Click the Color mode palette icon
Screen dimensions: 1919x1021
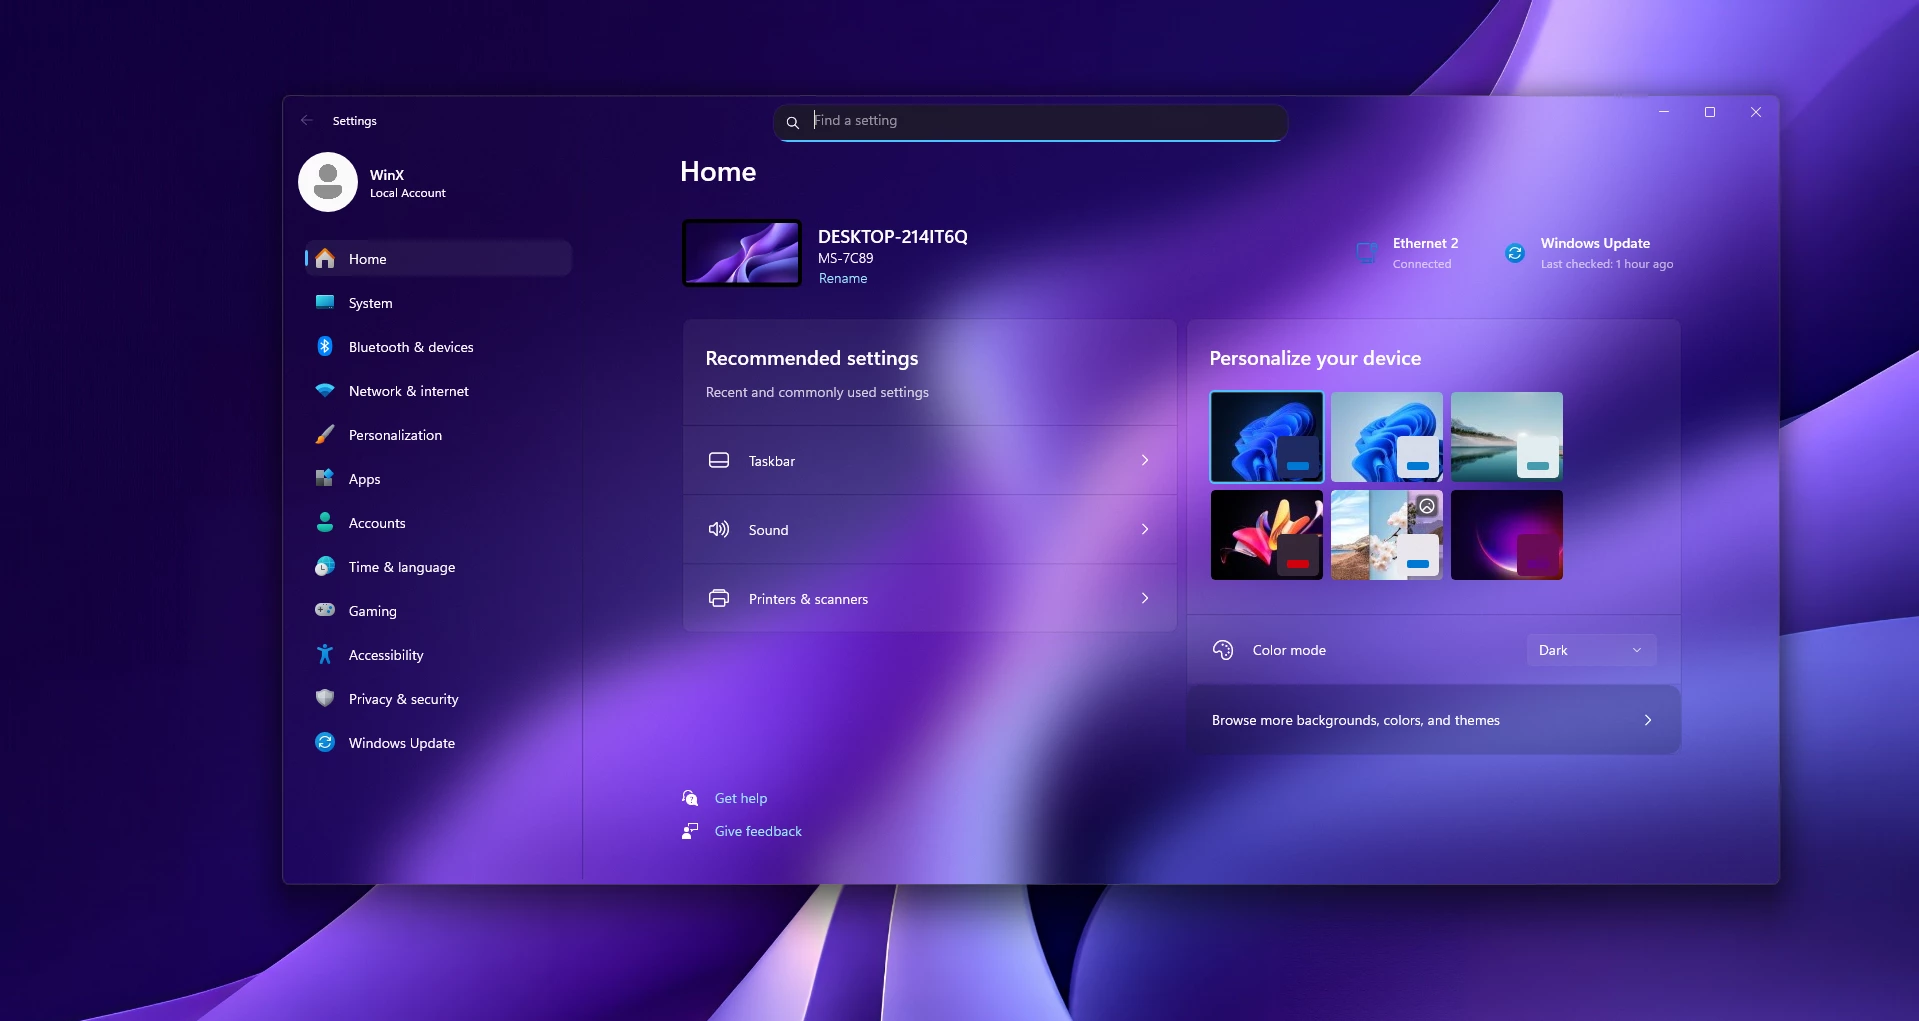(1223, 650)
